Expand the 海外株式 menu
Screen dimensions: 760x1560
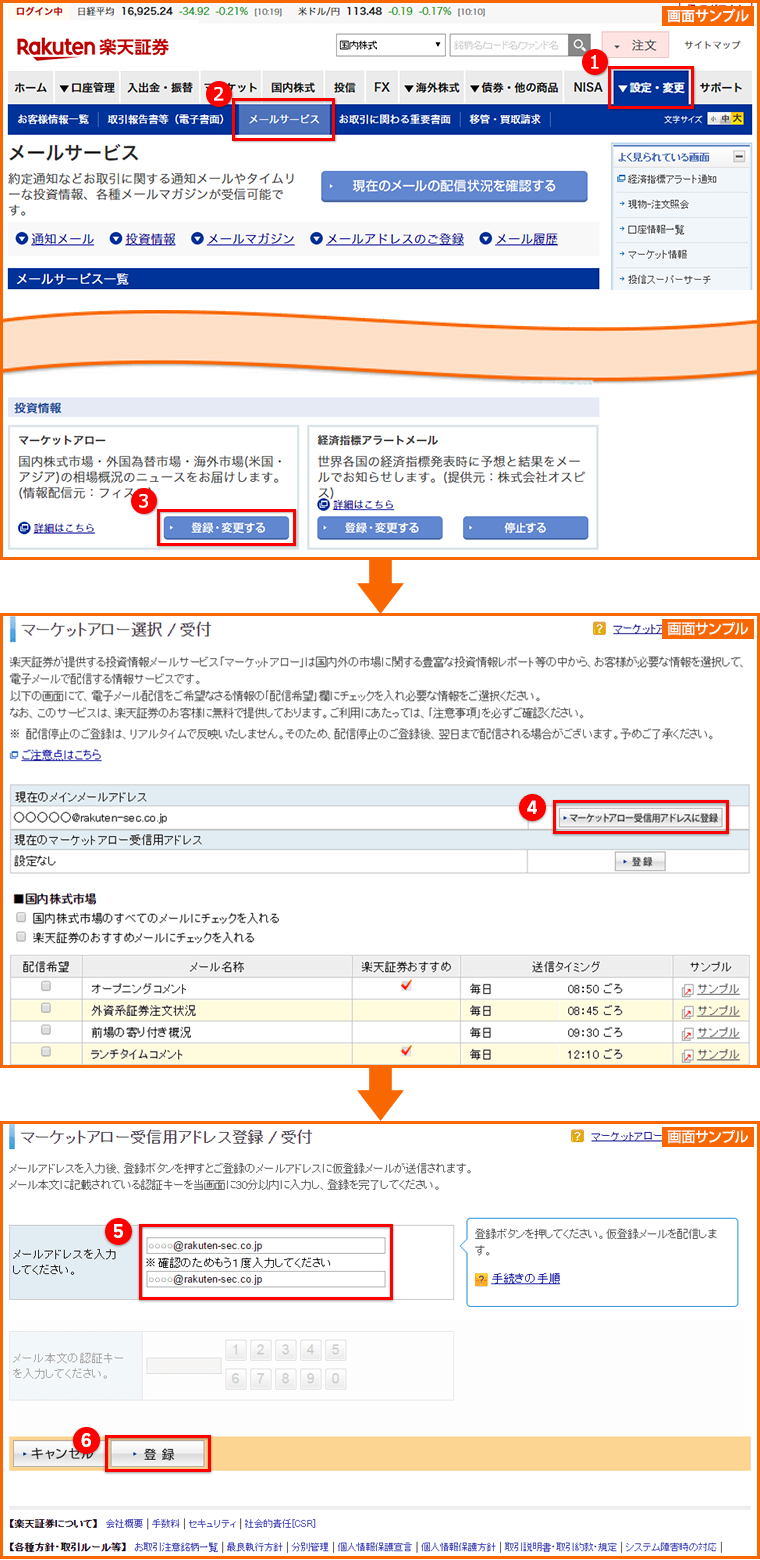(432, 88)
